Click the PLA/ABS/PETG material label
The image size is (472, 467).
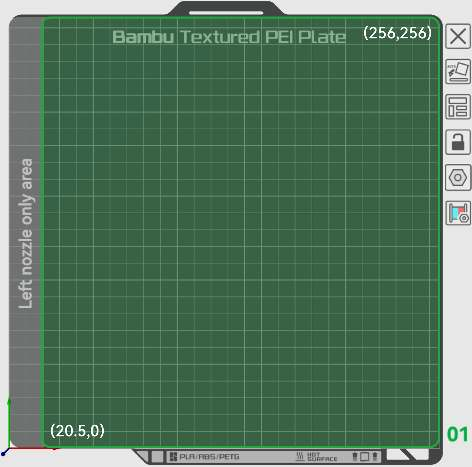click(x=209, y=457)
